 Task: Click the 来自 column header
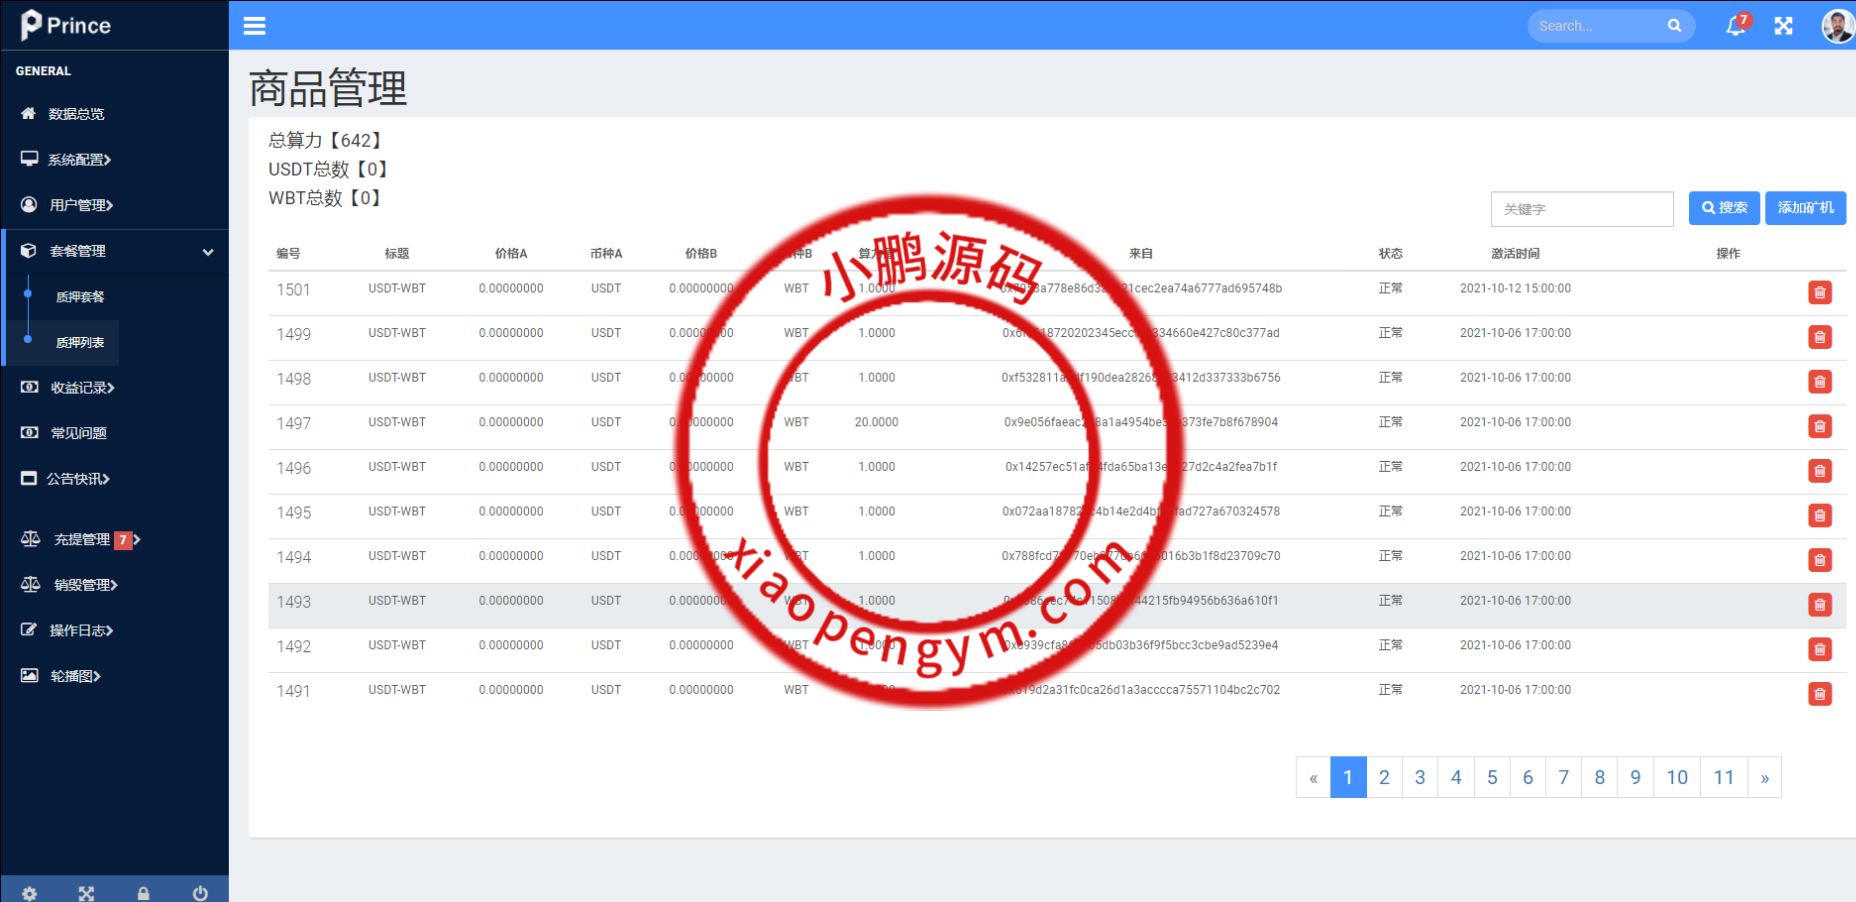[1141, 254]
